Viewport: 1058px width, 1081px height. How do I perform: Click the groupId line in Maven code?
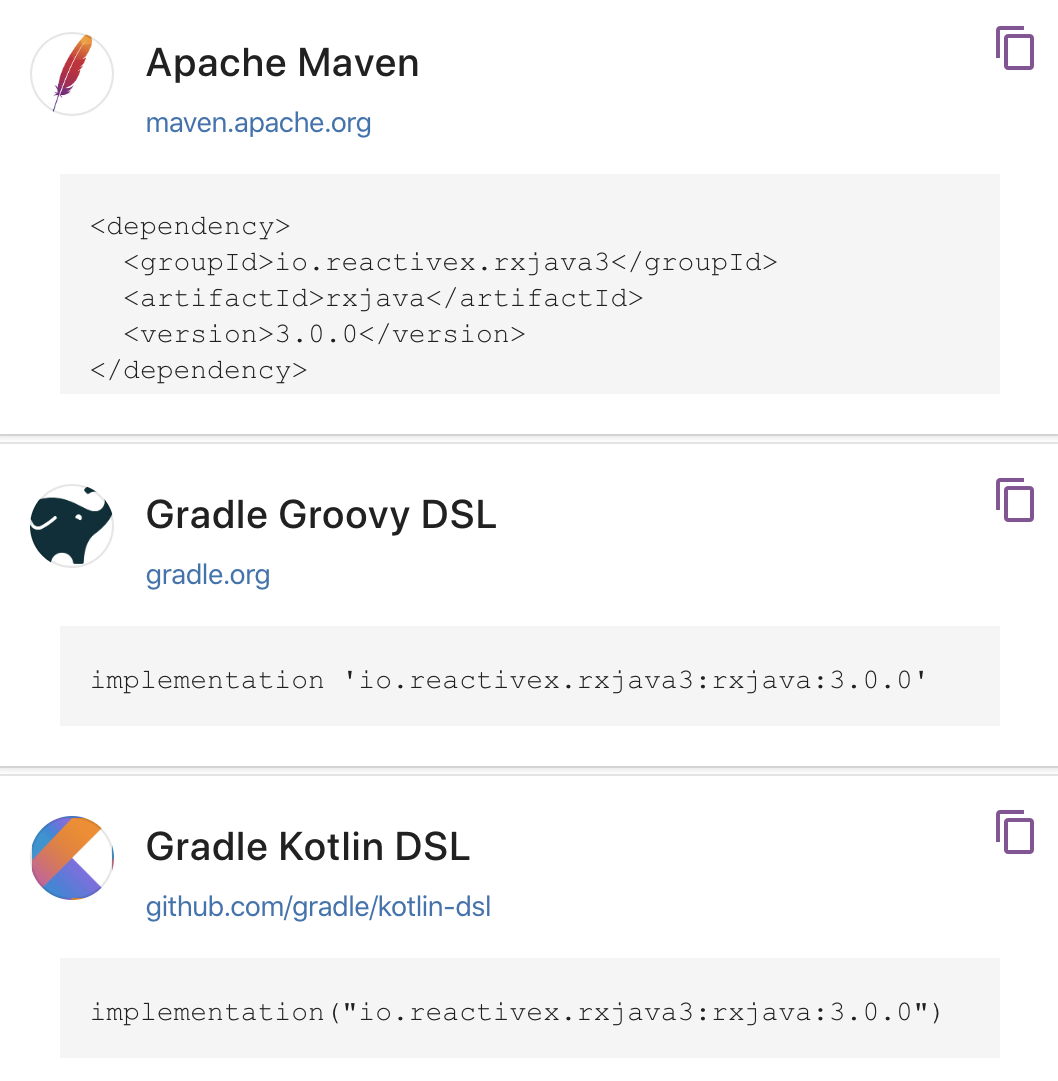pos(450,263)
